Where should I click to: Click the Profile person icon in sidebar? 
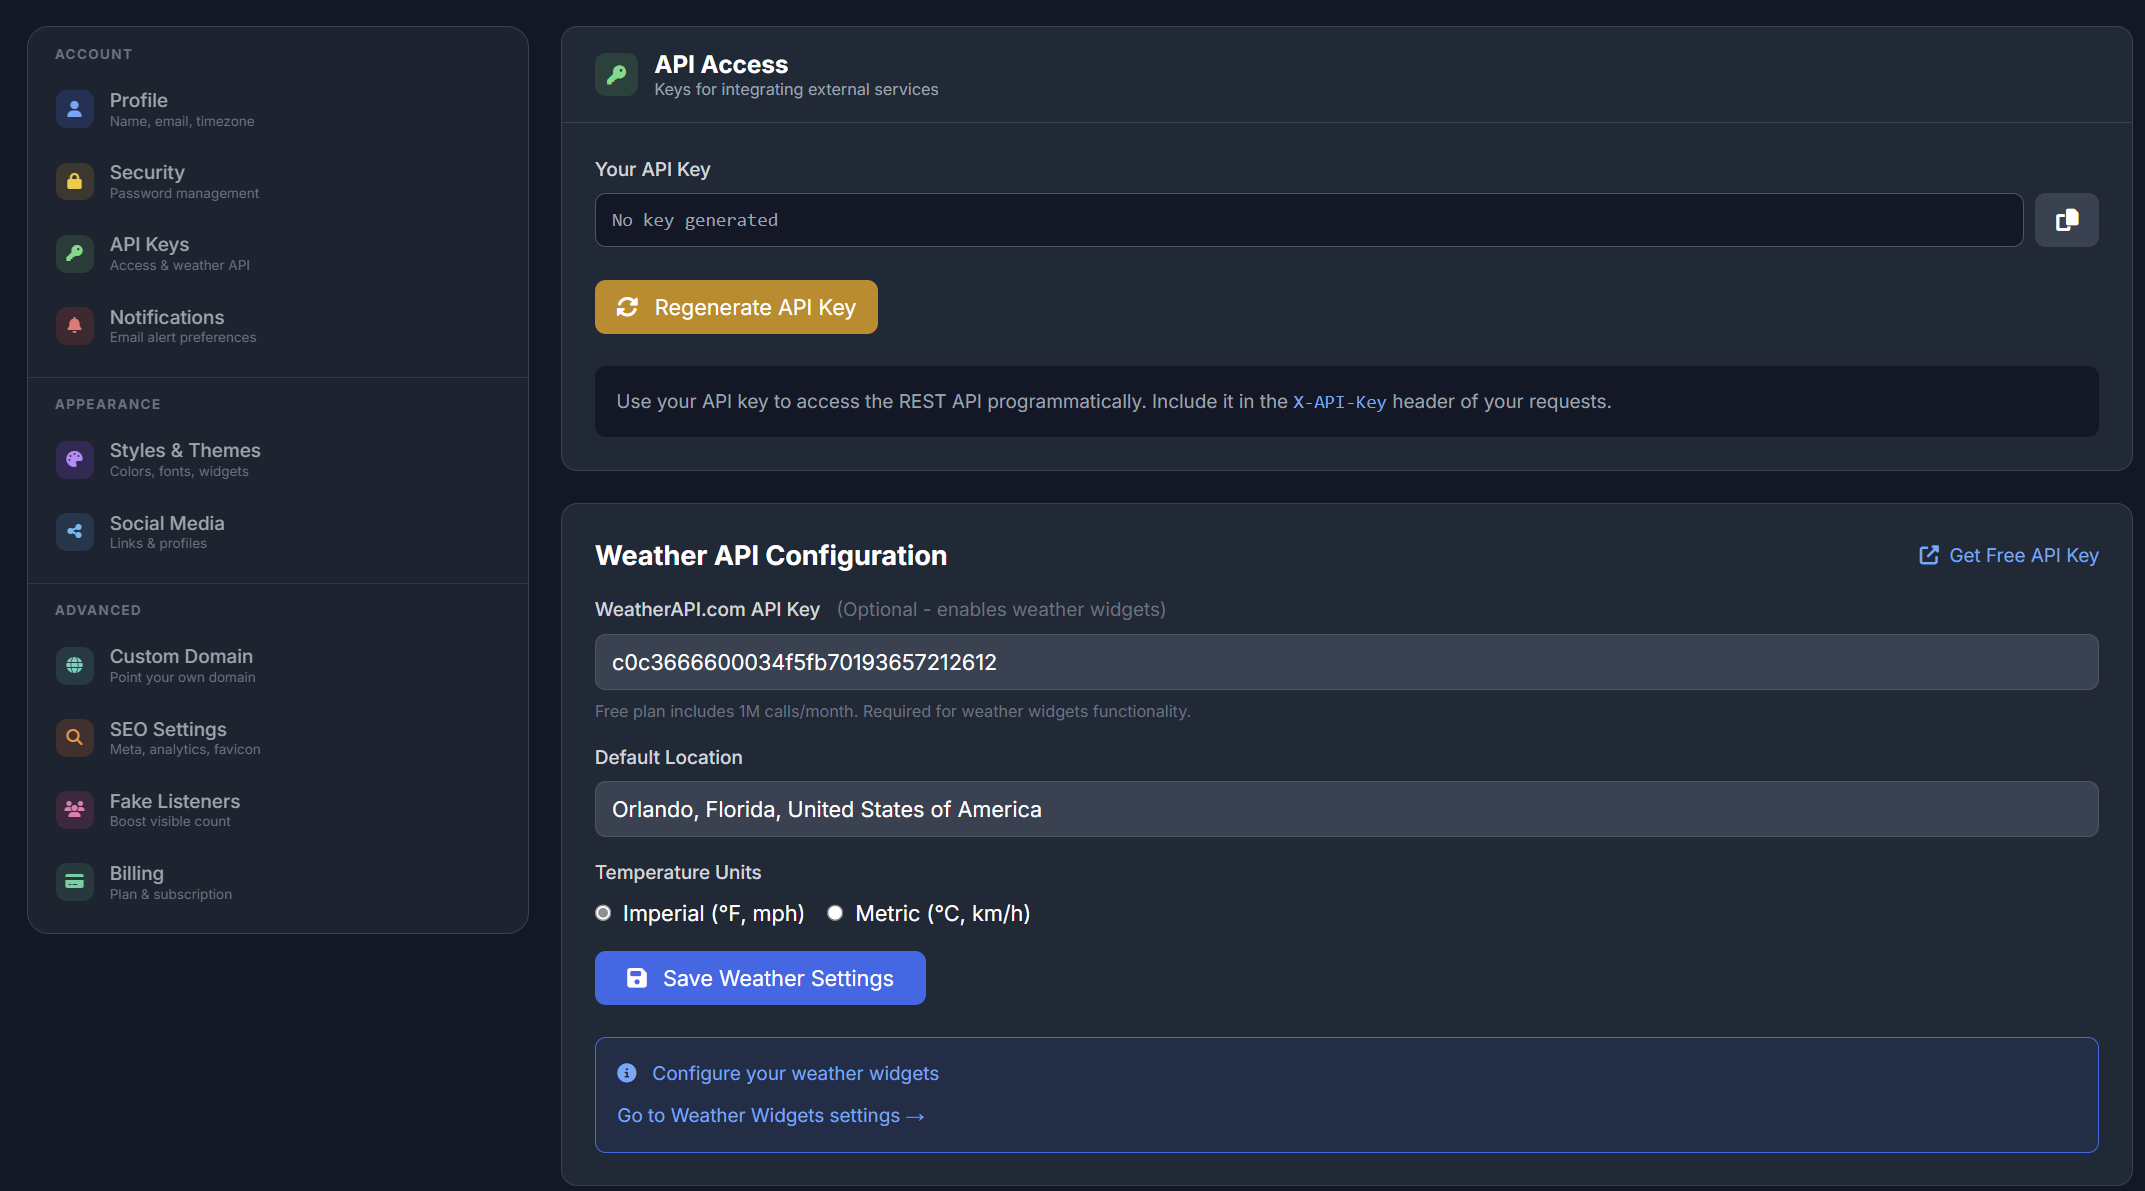[74, 109]
